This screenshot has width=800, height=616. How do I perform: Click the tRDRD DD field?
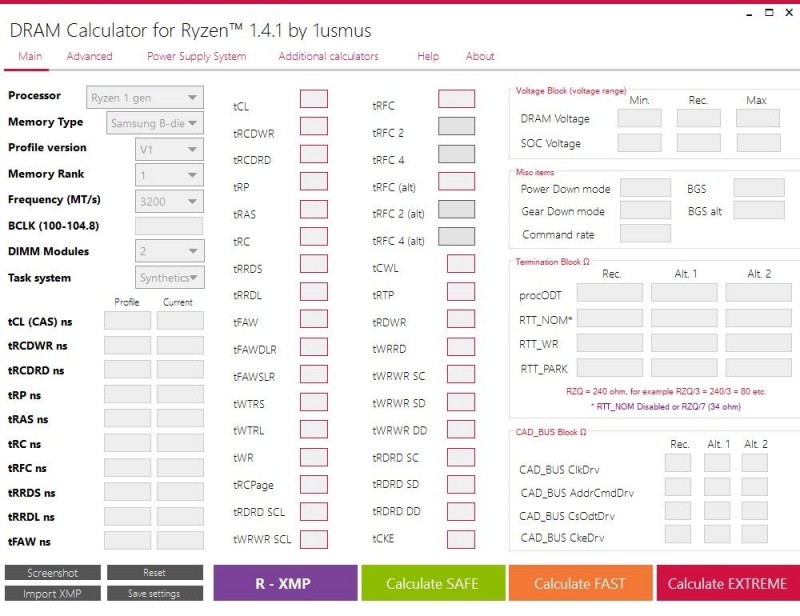coord(461,511)
